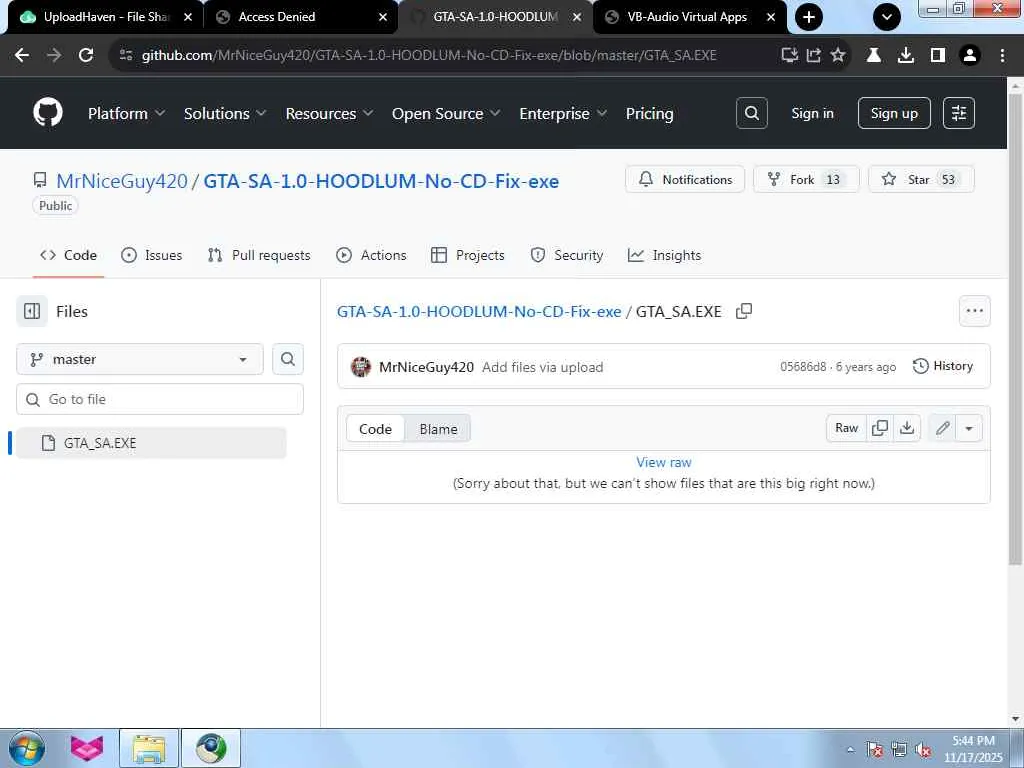Open the GitHub search icon
The height and width of the screenshot is (768, 1024).
coord(752,113)
